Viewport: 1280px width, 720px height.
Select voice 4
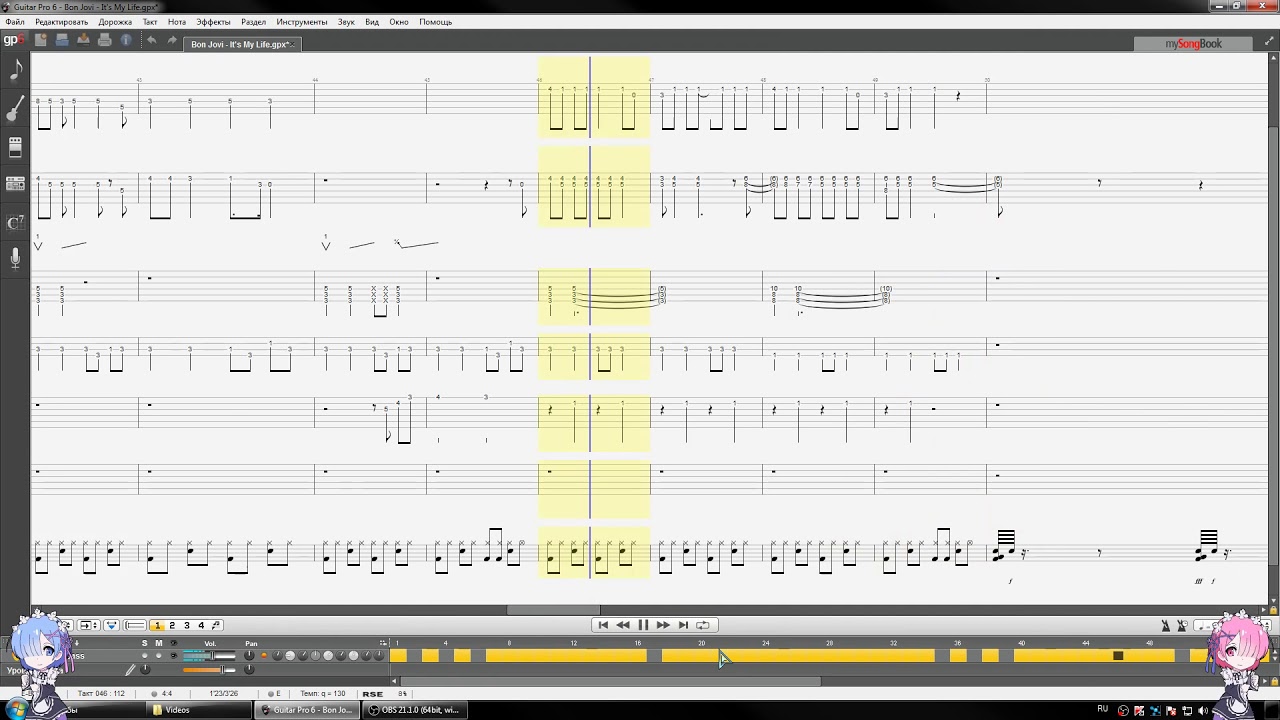tap(201, 625)
